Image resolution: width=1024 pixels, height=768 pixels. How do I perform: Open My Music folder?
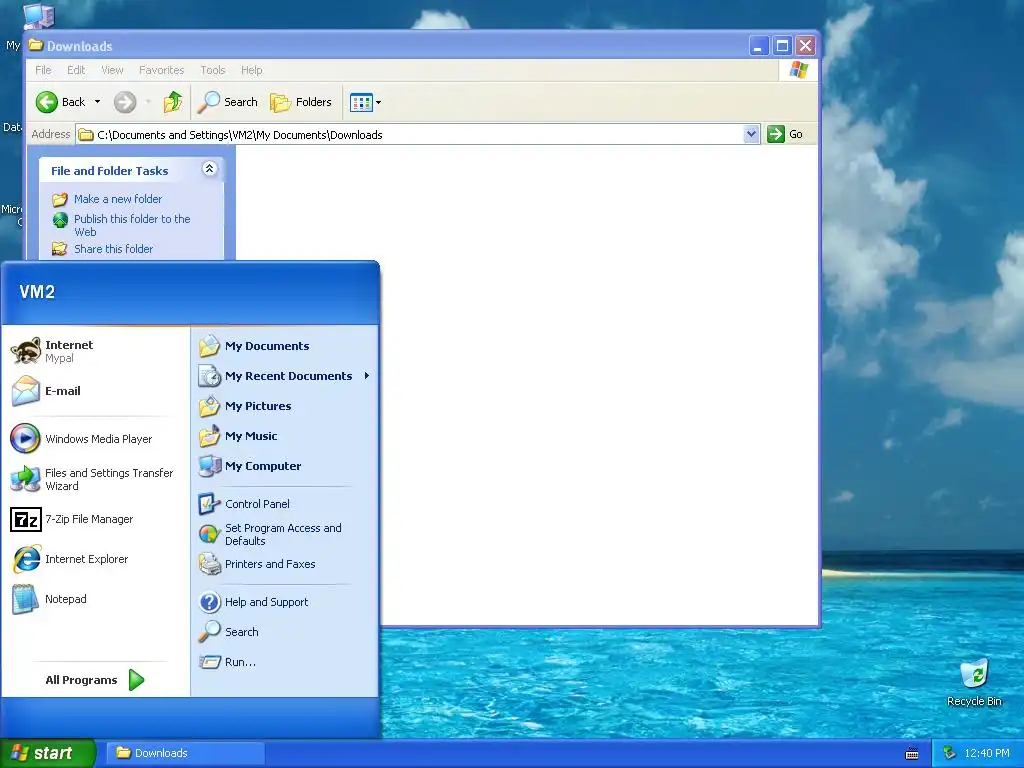(x=285, y=436)
